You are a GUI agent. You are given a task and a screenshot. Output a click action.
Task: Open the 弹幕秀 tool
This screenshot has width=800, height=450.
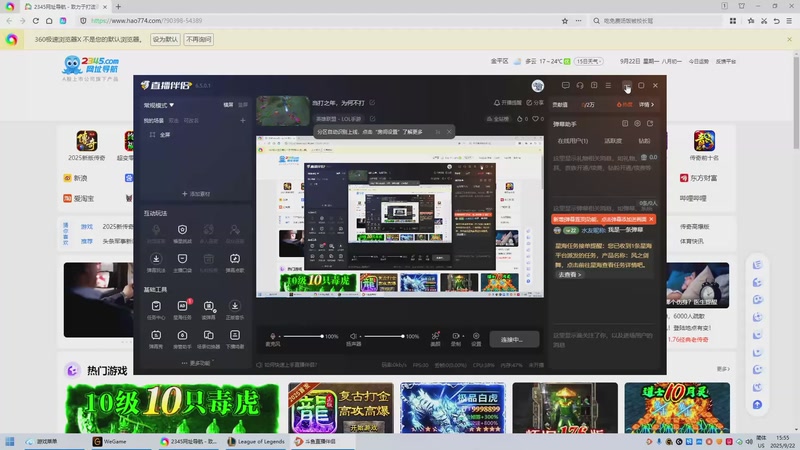point(156,339)
